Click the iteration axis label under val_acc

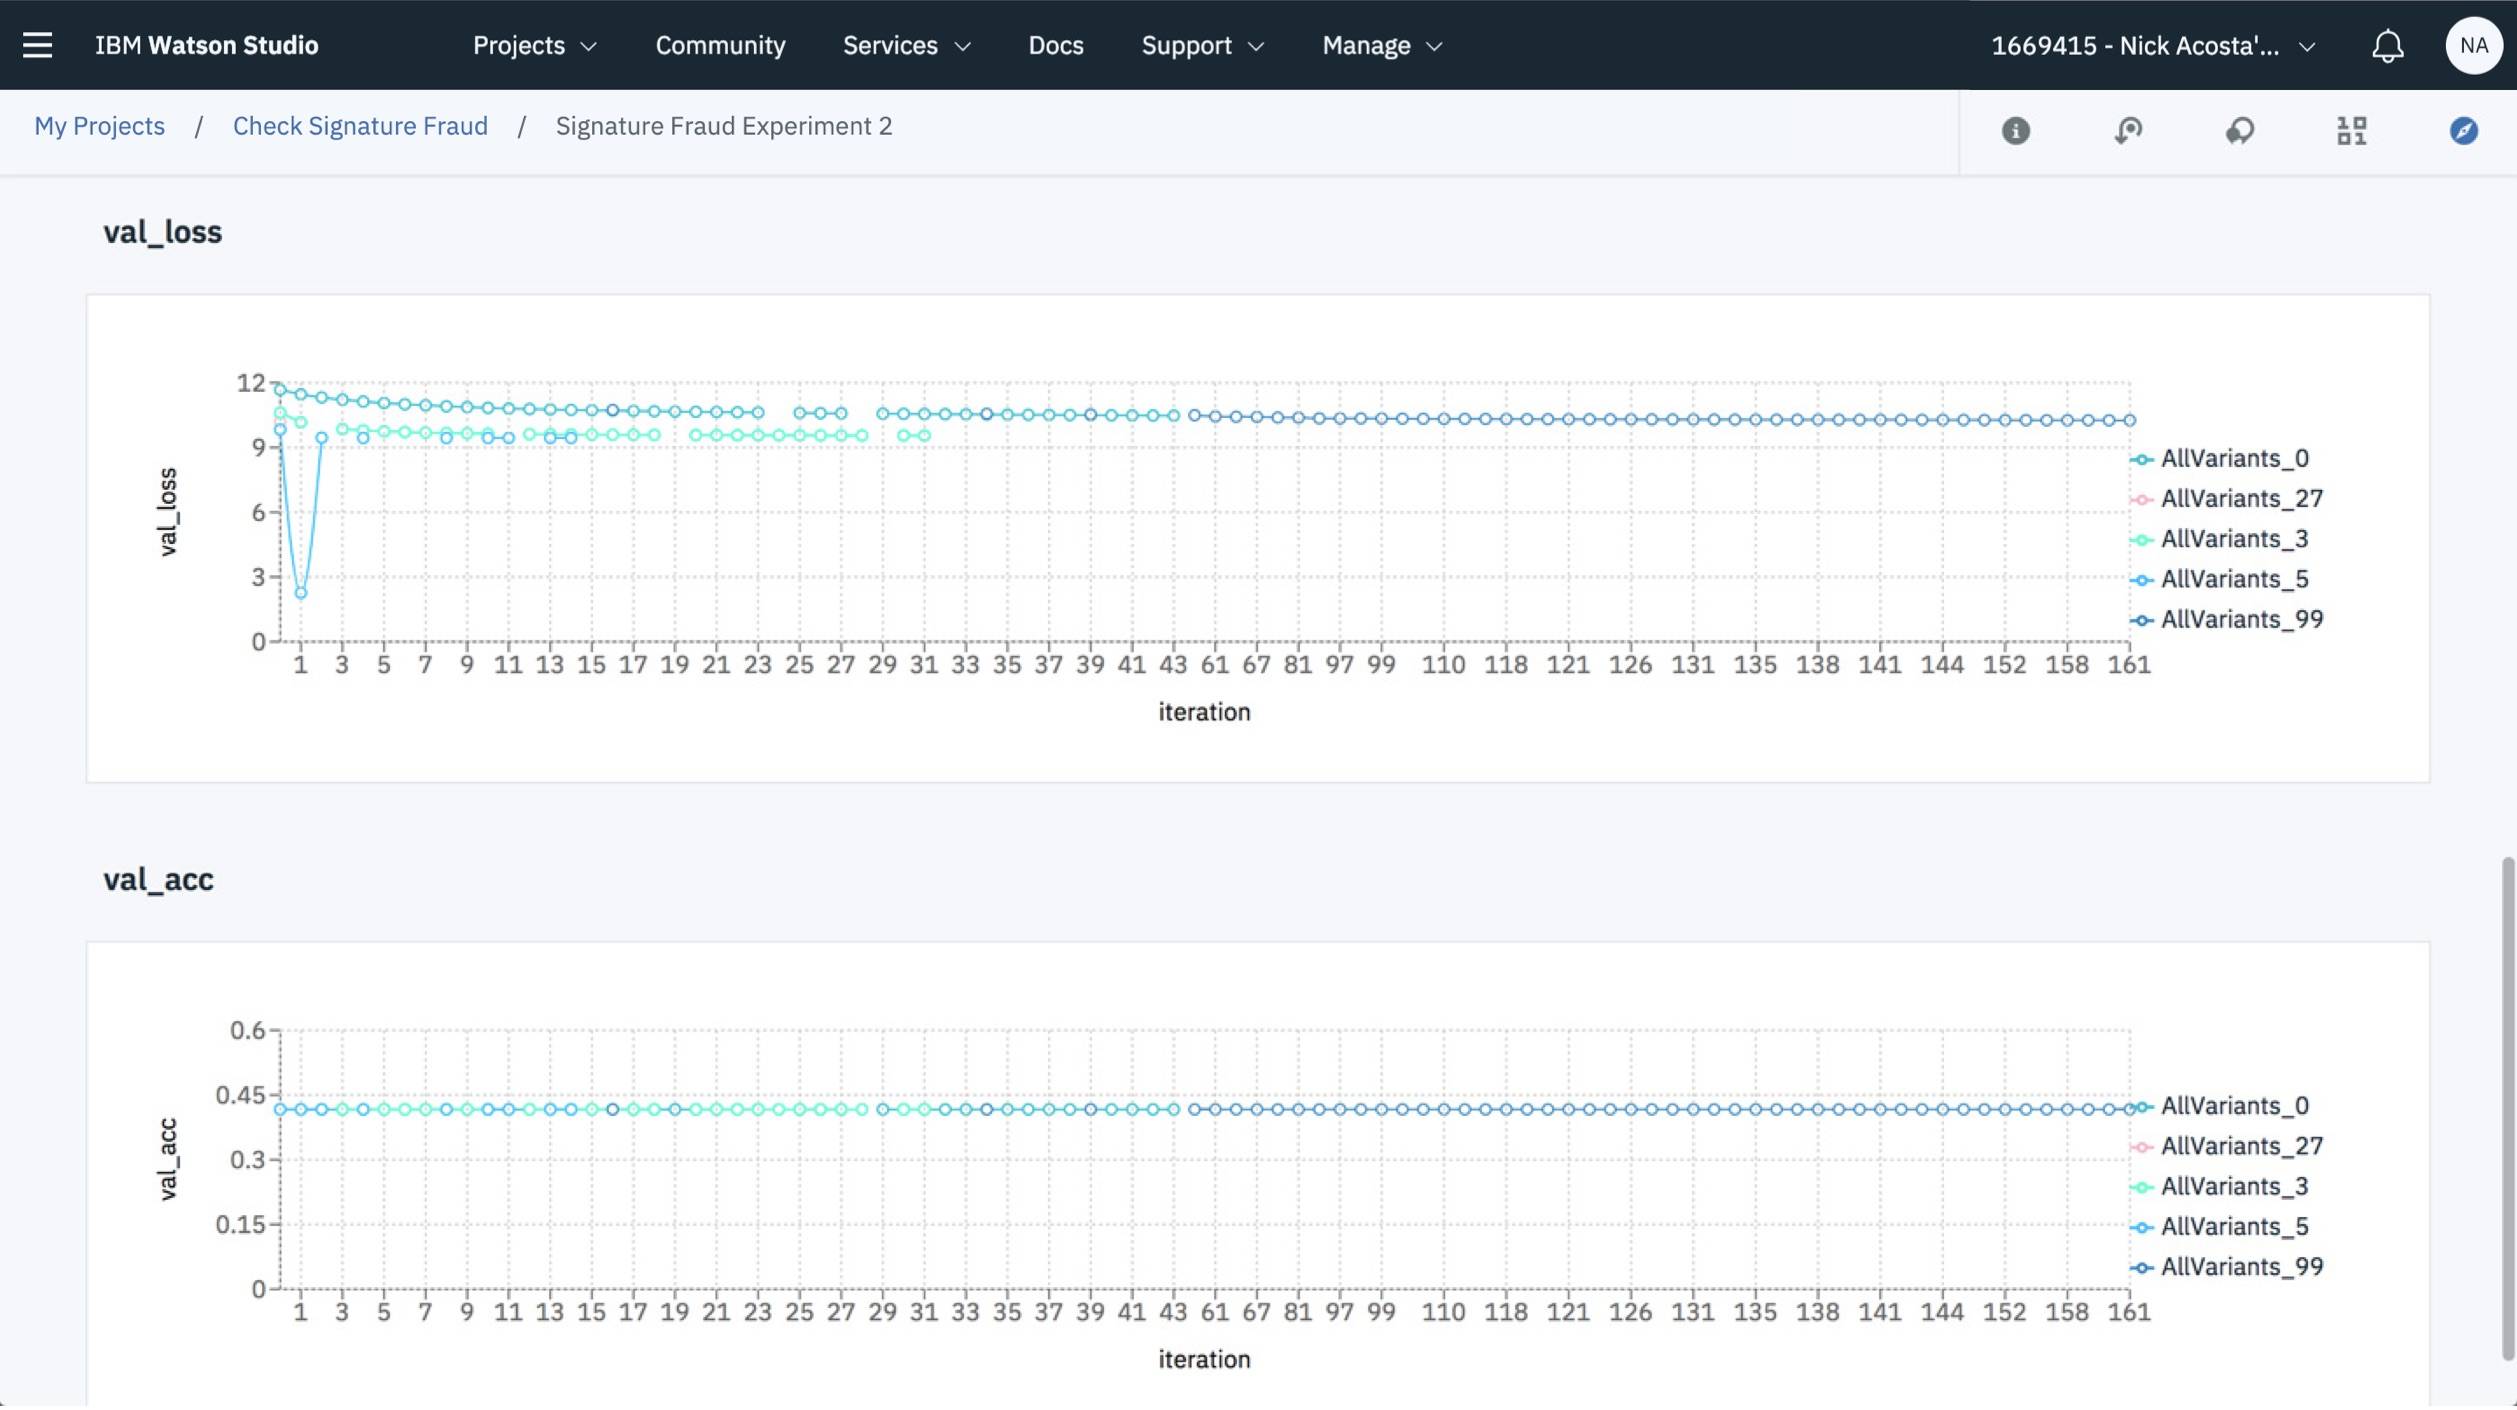1204,1359
